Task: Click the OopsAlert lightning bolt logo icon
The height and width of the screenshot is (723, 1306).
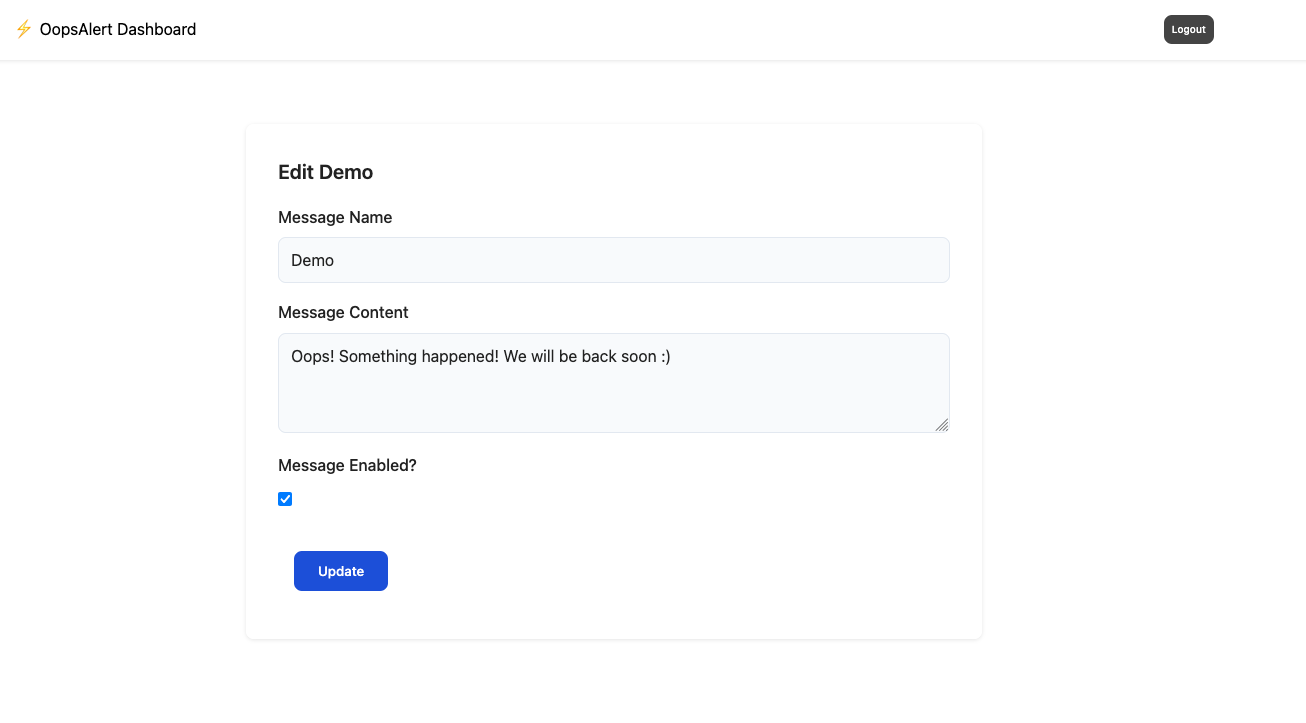Action: click(x=24, y=29)
